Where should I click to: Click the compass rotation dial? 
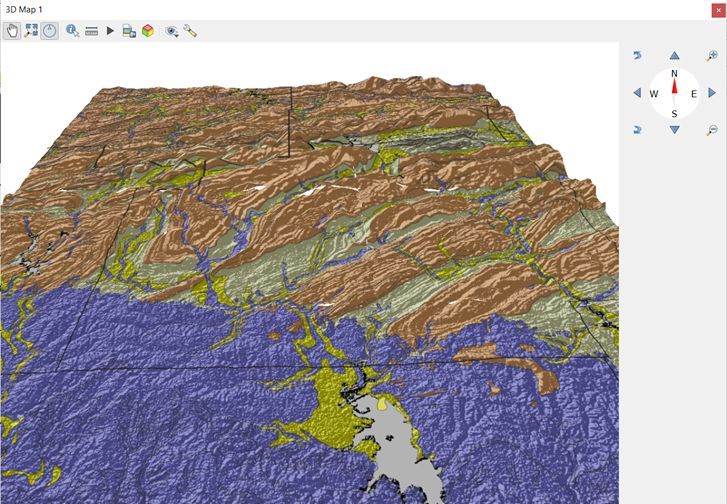675,93
